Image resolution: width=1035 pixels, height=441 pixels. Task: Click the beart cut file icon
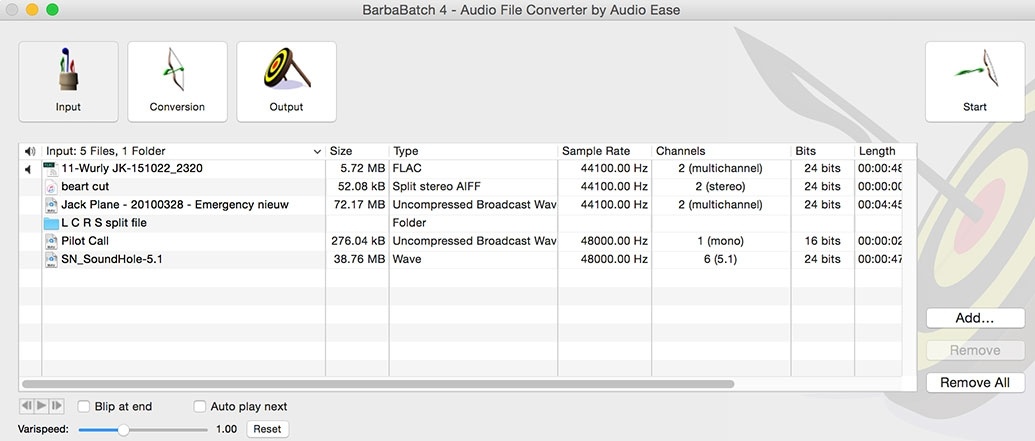point(51,187)
